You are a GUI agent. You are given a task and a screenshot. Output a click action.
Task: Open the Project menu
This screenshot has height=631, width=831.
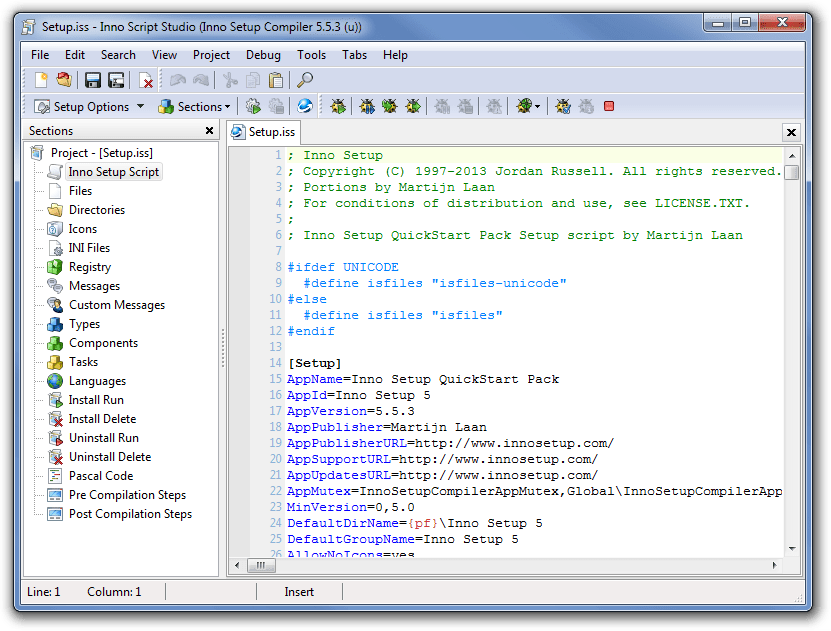tap(211, 55)
